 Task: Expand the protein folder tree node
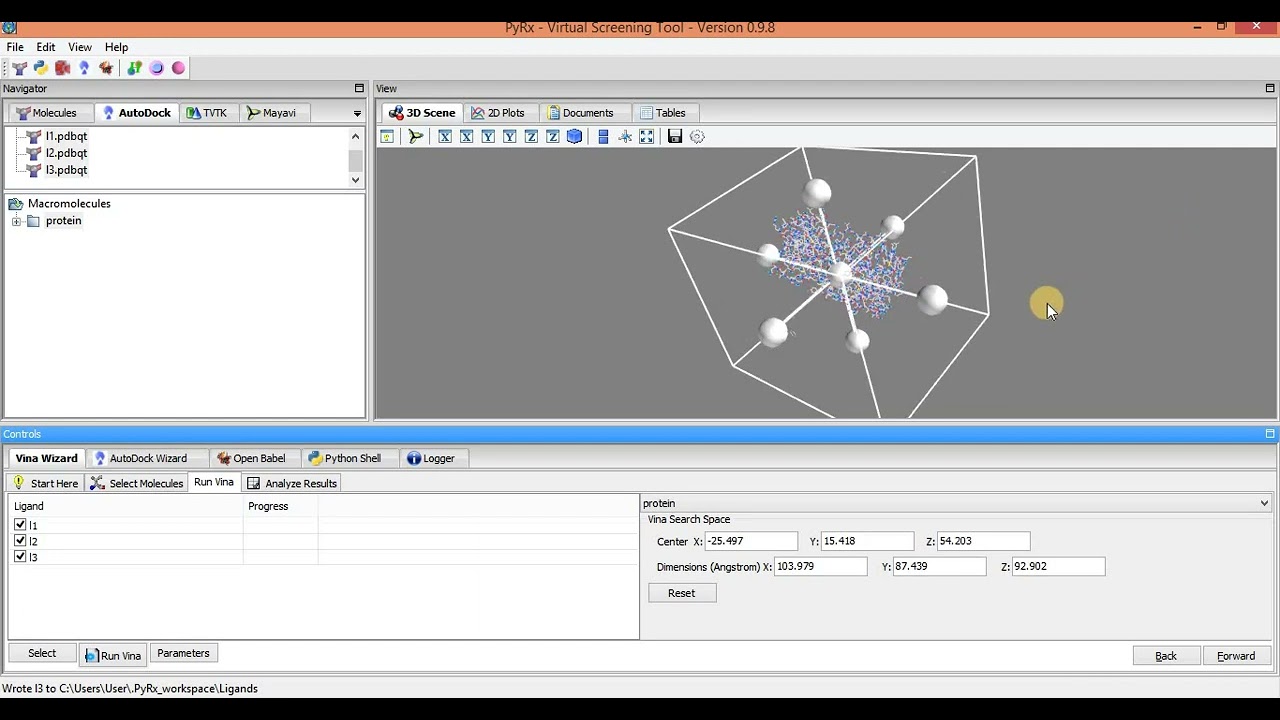[x=16, y=221]
